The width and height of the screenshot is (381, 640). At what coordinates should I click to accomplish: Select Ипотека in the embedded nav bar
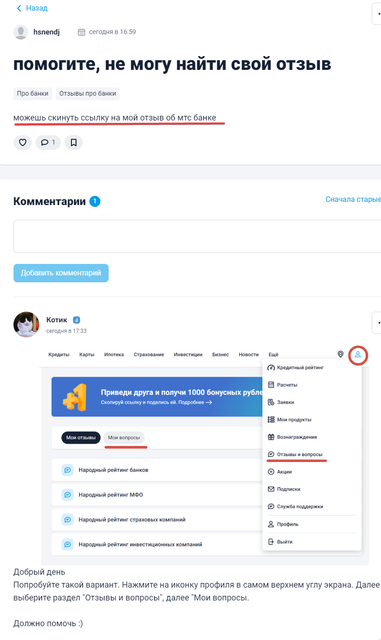[x=114, y=355]
